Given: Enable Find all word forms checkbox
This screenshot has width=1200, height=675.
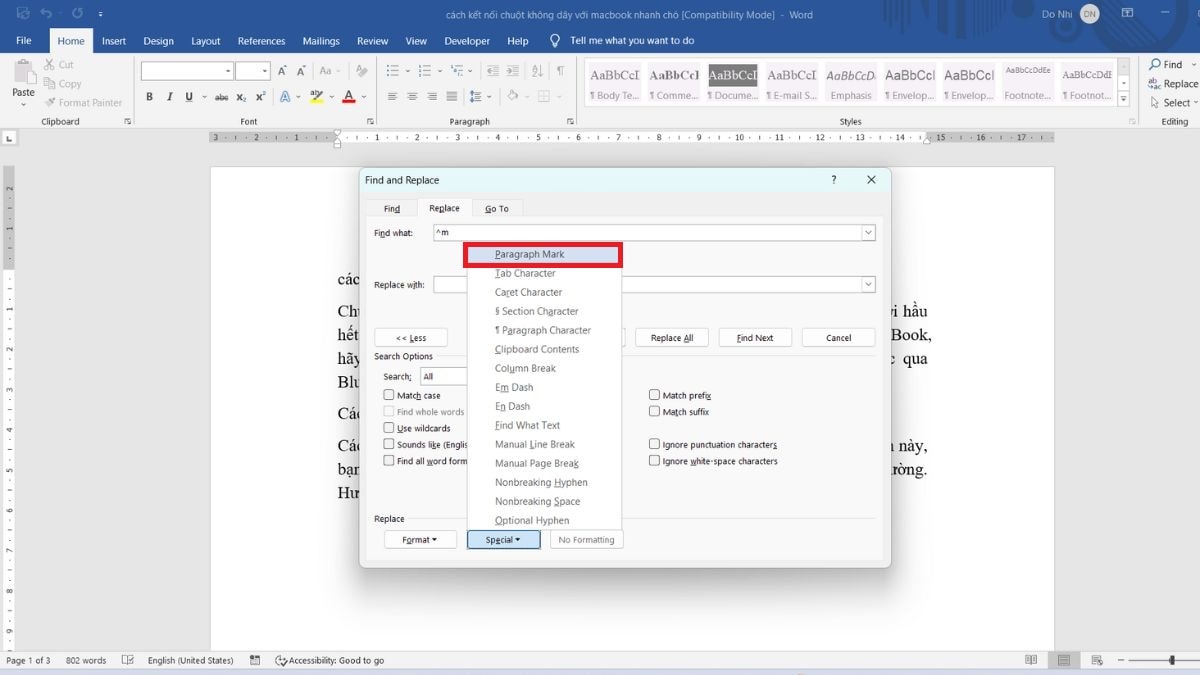Looking at the screenshot, I should [389, 461].
